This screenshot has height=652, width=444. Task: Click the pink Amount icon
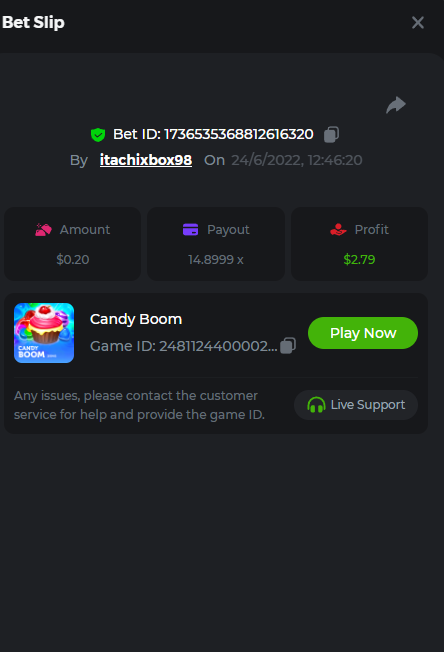click(x=44, y=230)
